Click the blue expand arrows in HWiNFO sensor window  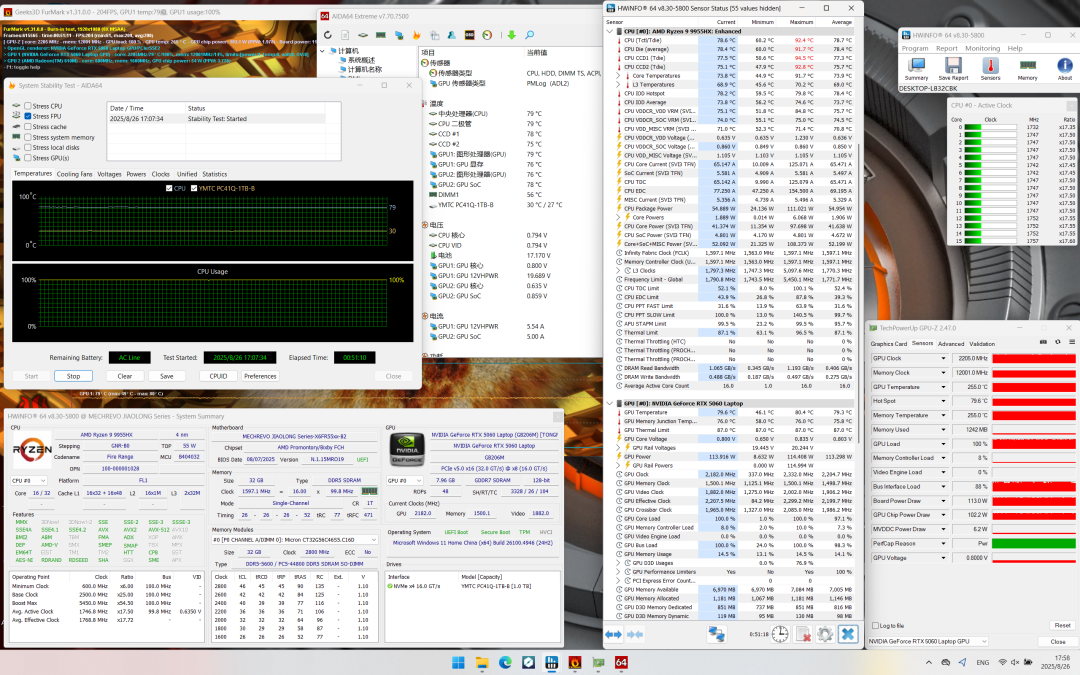tap(613, 634)
